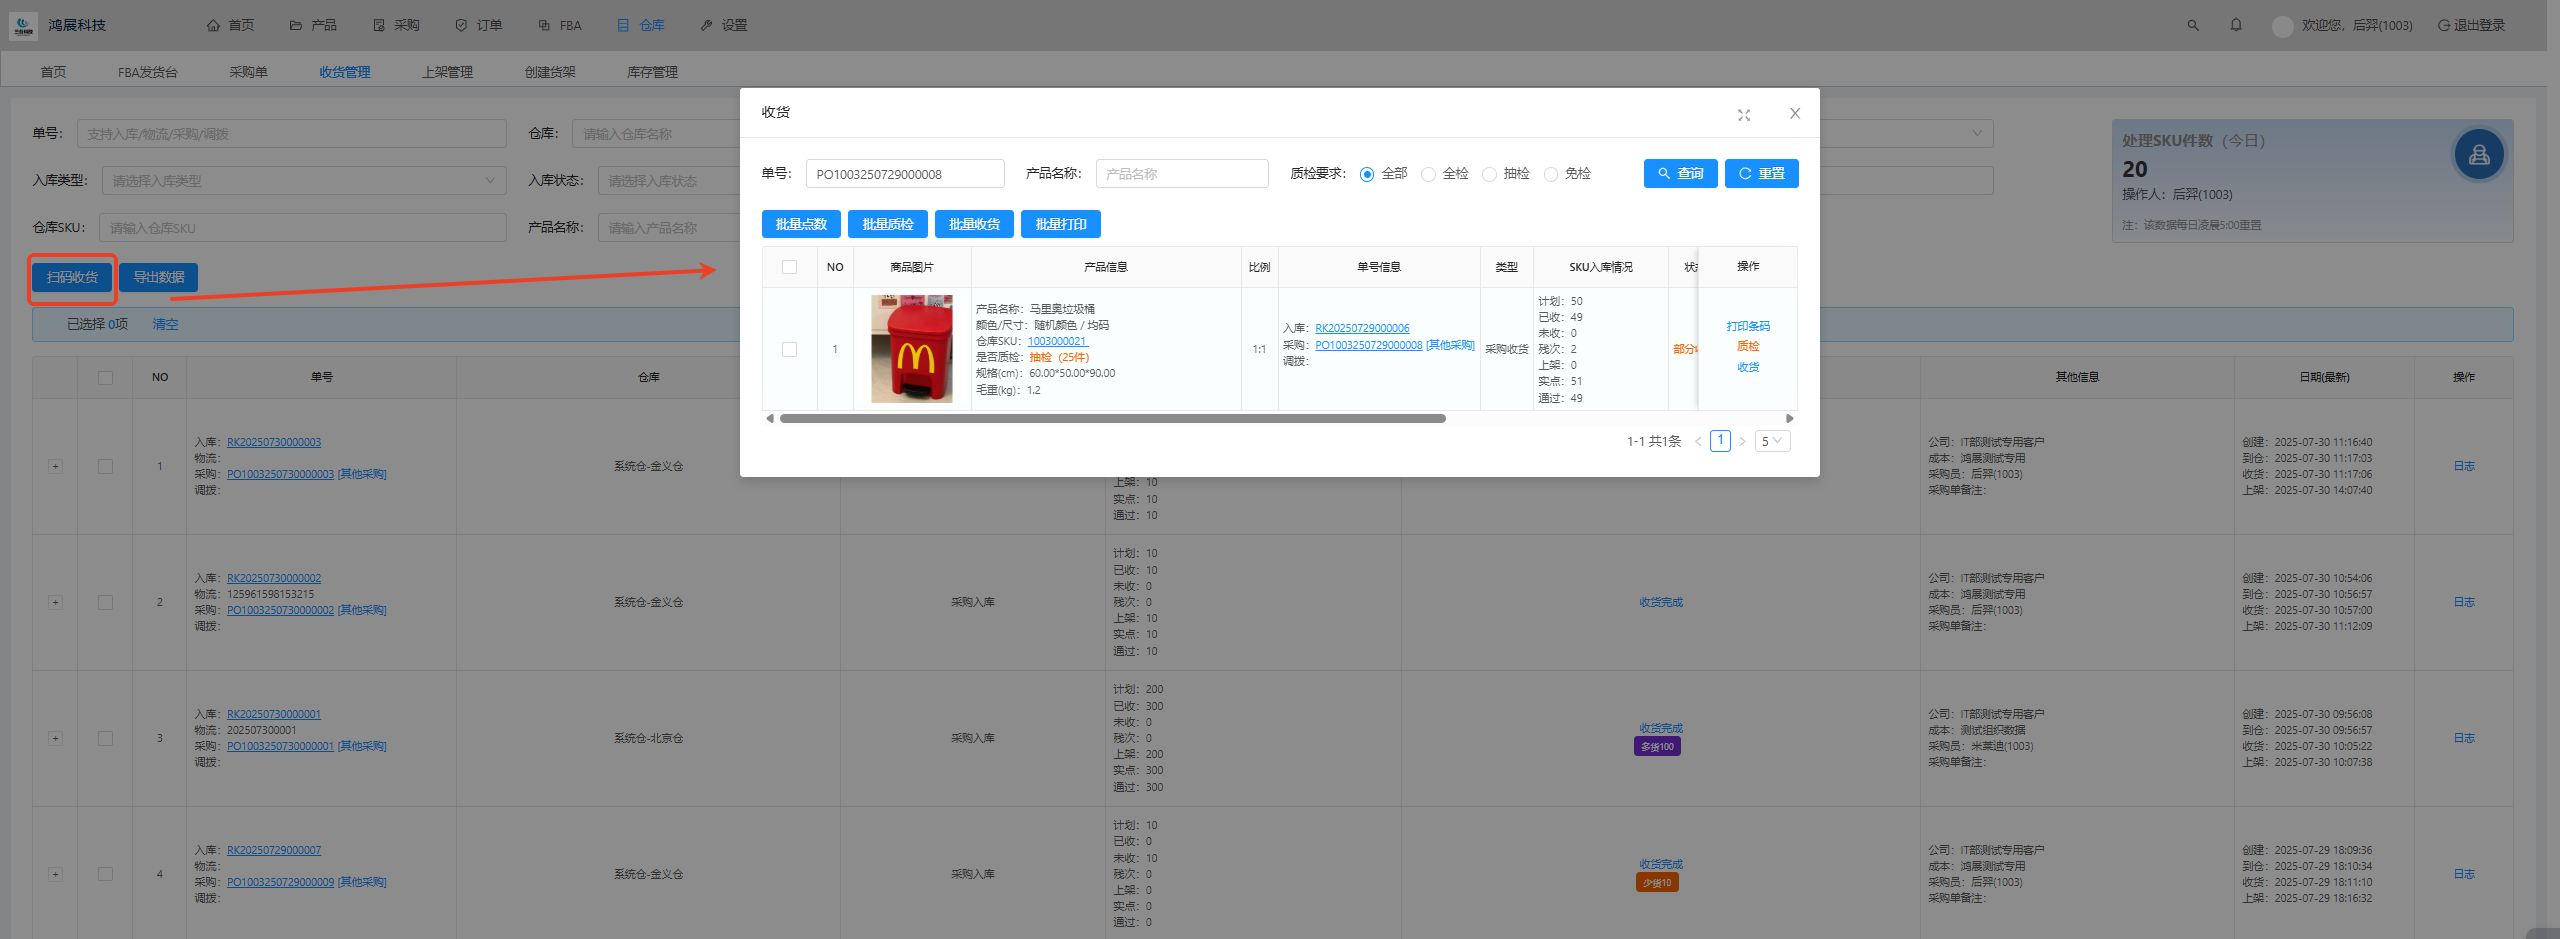
Task: Click the notification bell icon
Action: [x=2236, y=25]
